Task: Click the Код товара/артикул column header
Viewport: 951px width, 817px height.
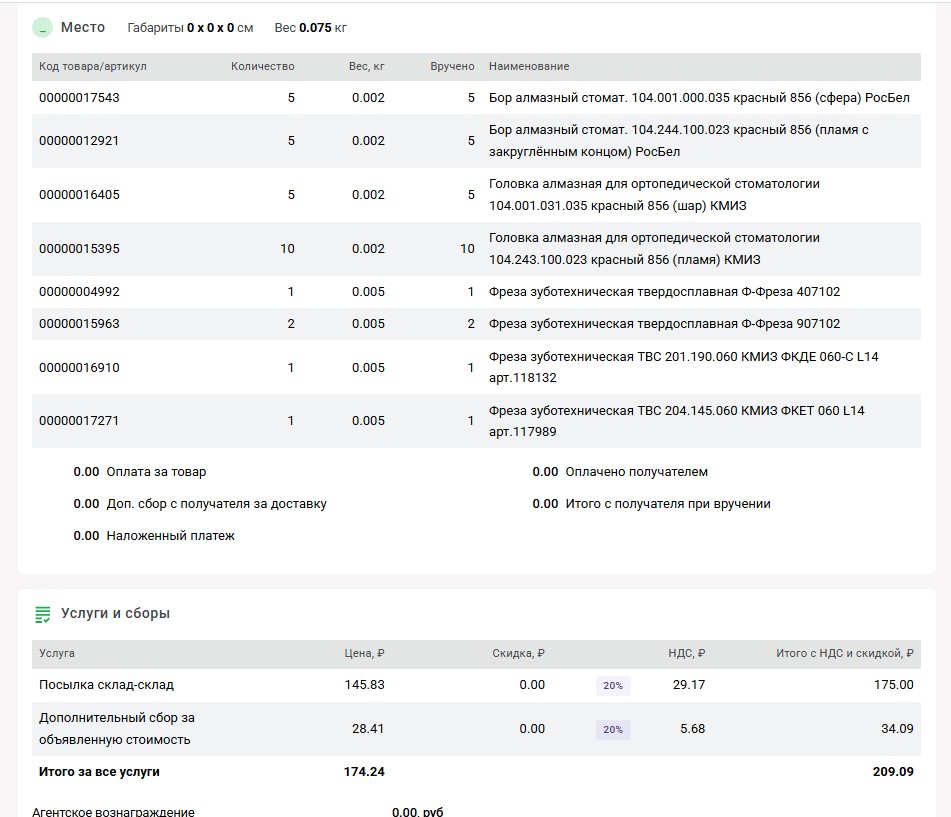Action: (93, 67)
